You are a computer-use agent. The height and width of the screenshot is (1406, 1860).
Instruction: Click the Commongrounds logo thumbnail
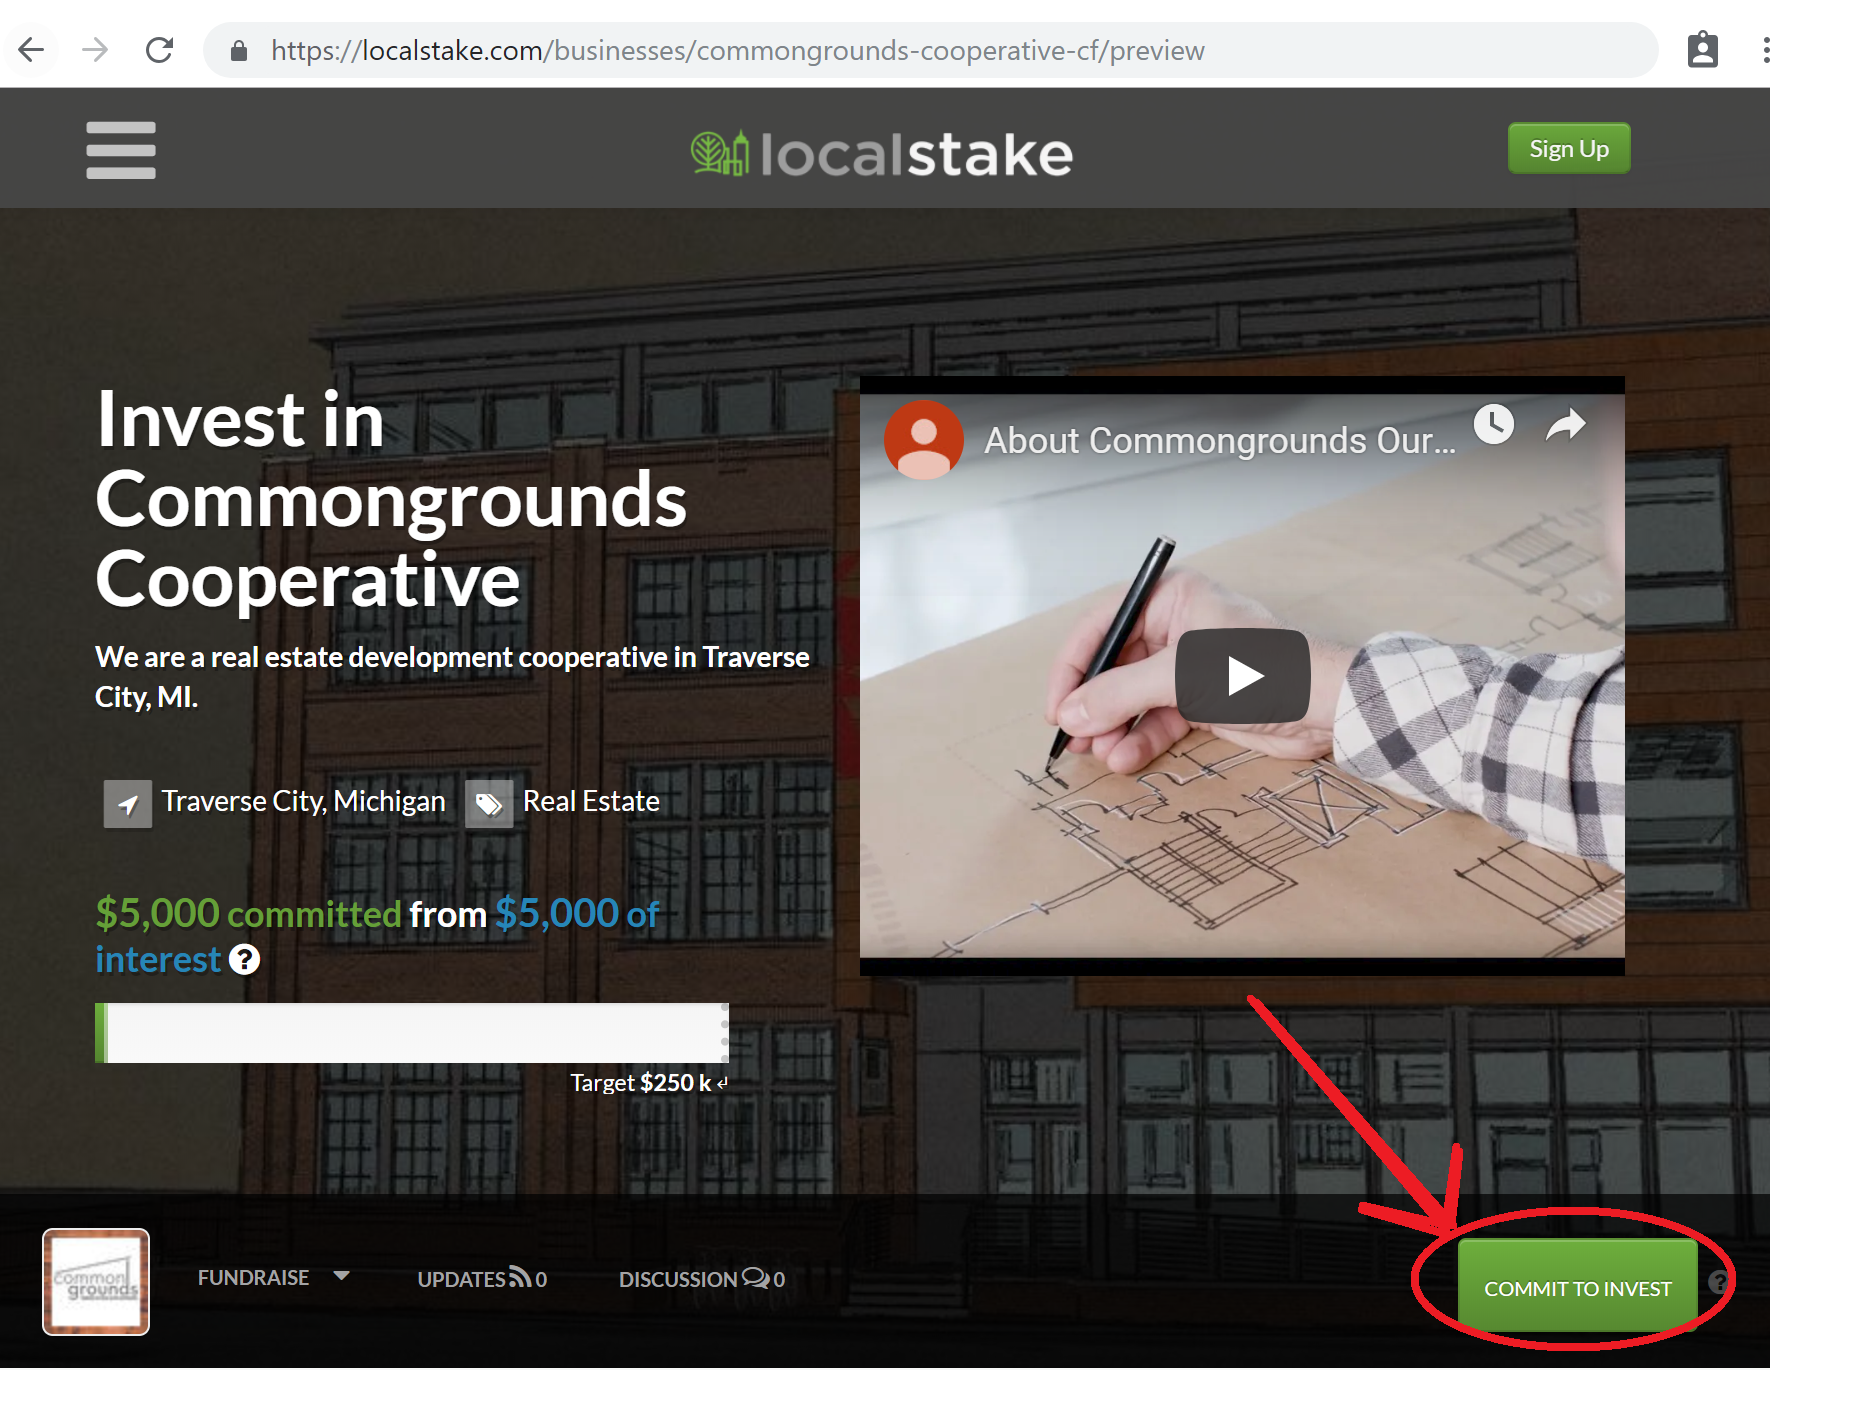click(x=96, y=1281)
